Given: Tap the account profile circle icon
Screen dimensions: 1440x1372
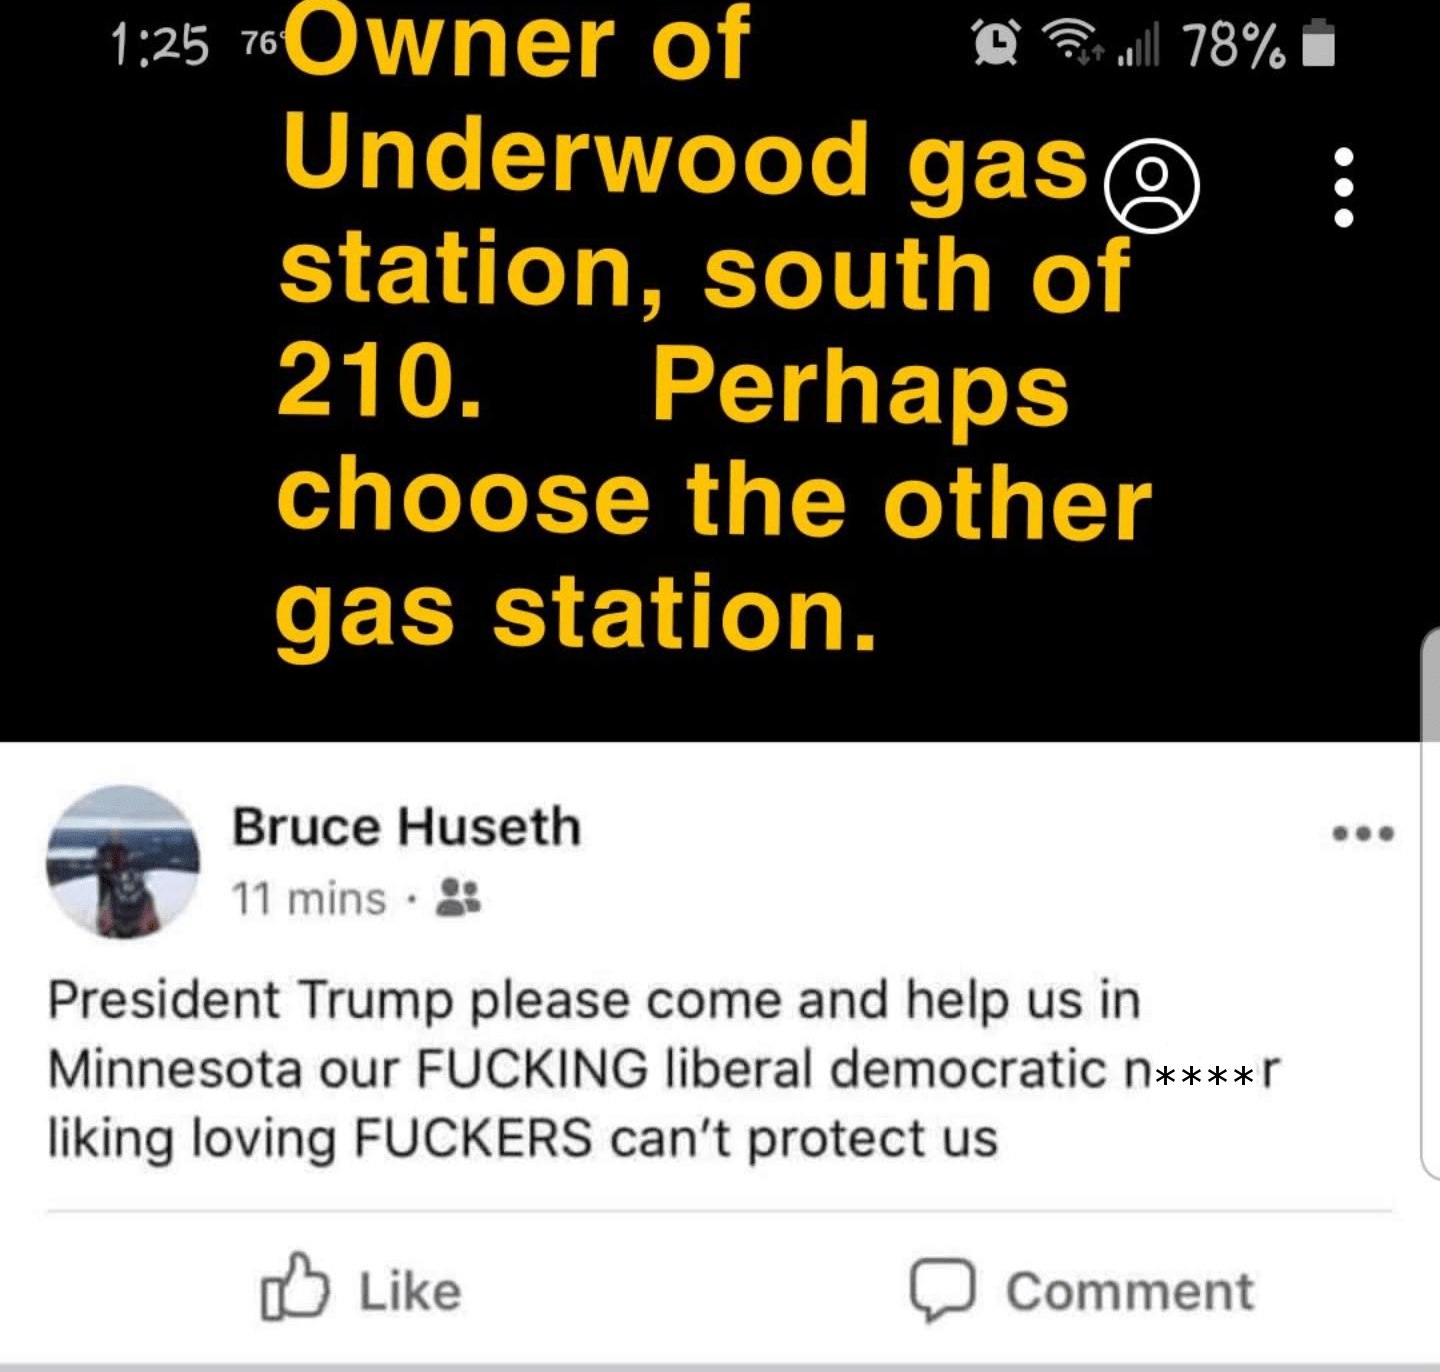Looking at the screenshot, I should pyautogui.click(x=1151, y=186).
